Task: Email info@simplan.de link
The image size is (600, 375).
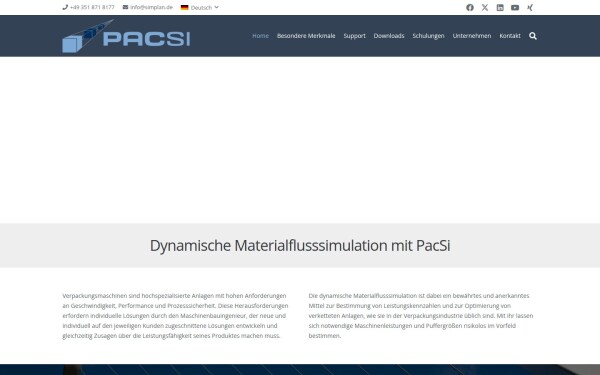Action: 151,7
